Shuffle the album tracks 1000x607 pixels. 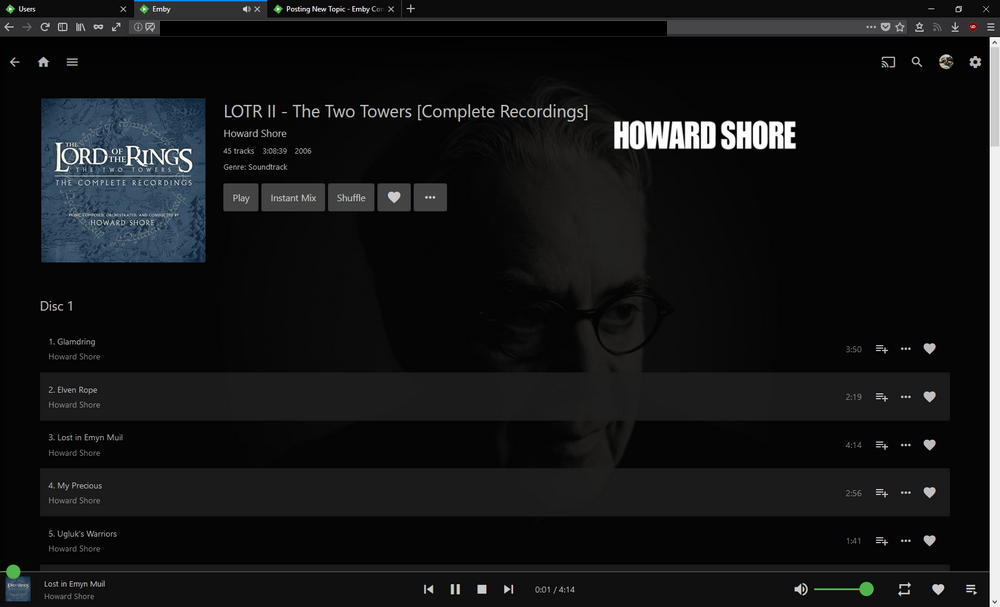tap(351, 198)
